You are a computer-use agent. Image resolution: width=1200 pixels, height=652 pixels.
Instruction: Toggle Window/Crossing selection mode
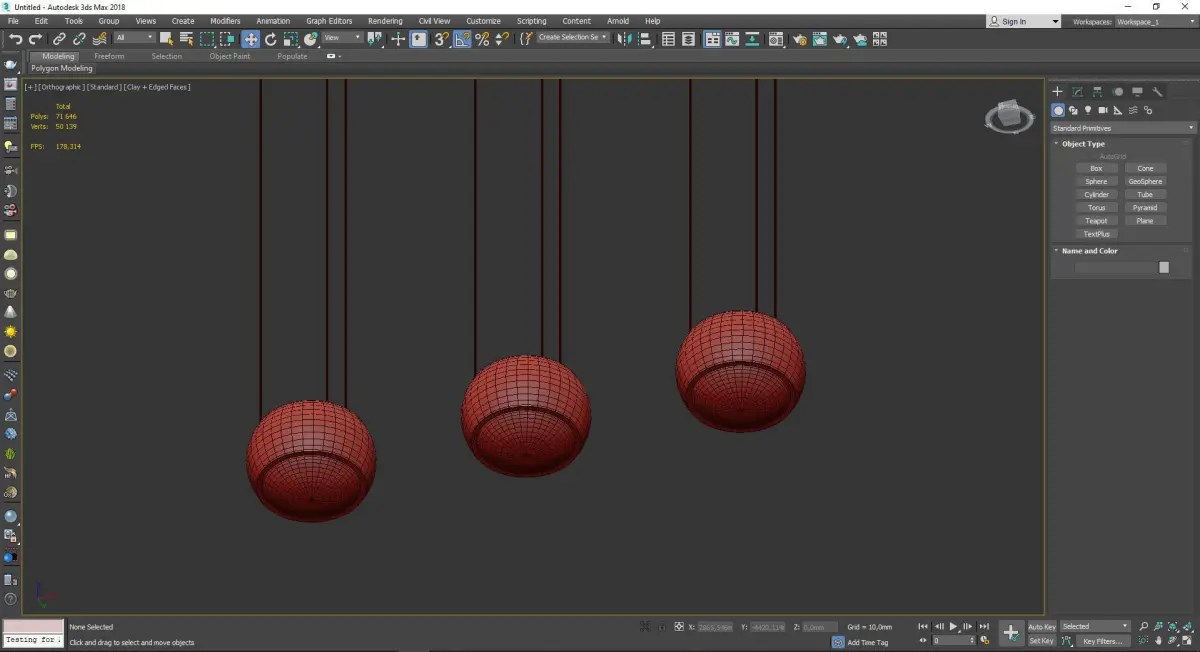coord(228,39)
